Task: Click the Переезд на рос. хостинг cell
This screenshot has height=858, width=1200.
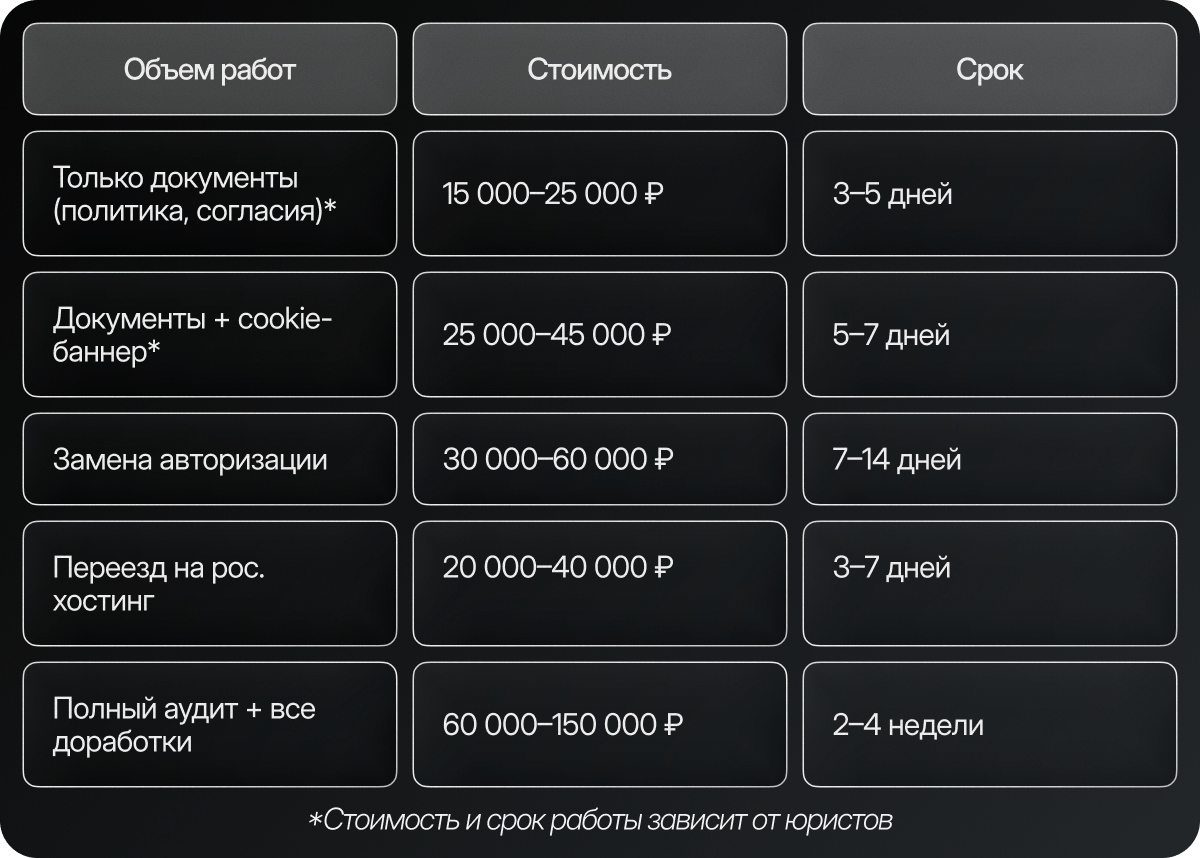Action: [210, 583]
